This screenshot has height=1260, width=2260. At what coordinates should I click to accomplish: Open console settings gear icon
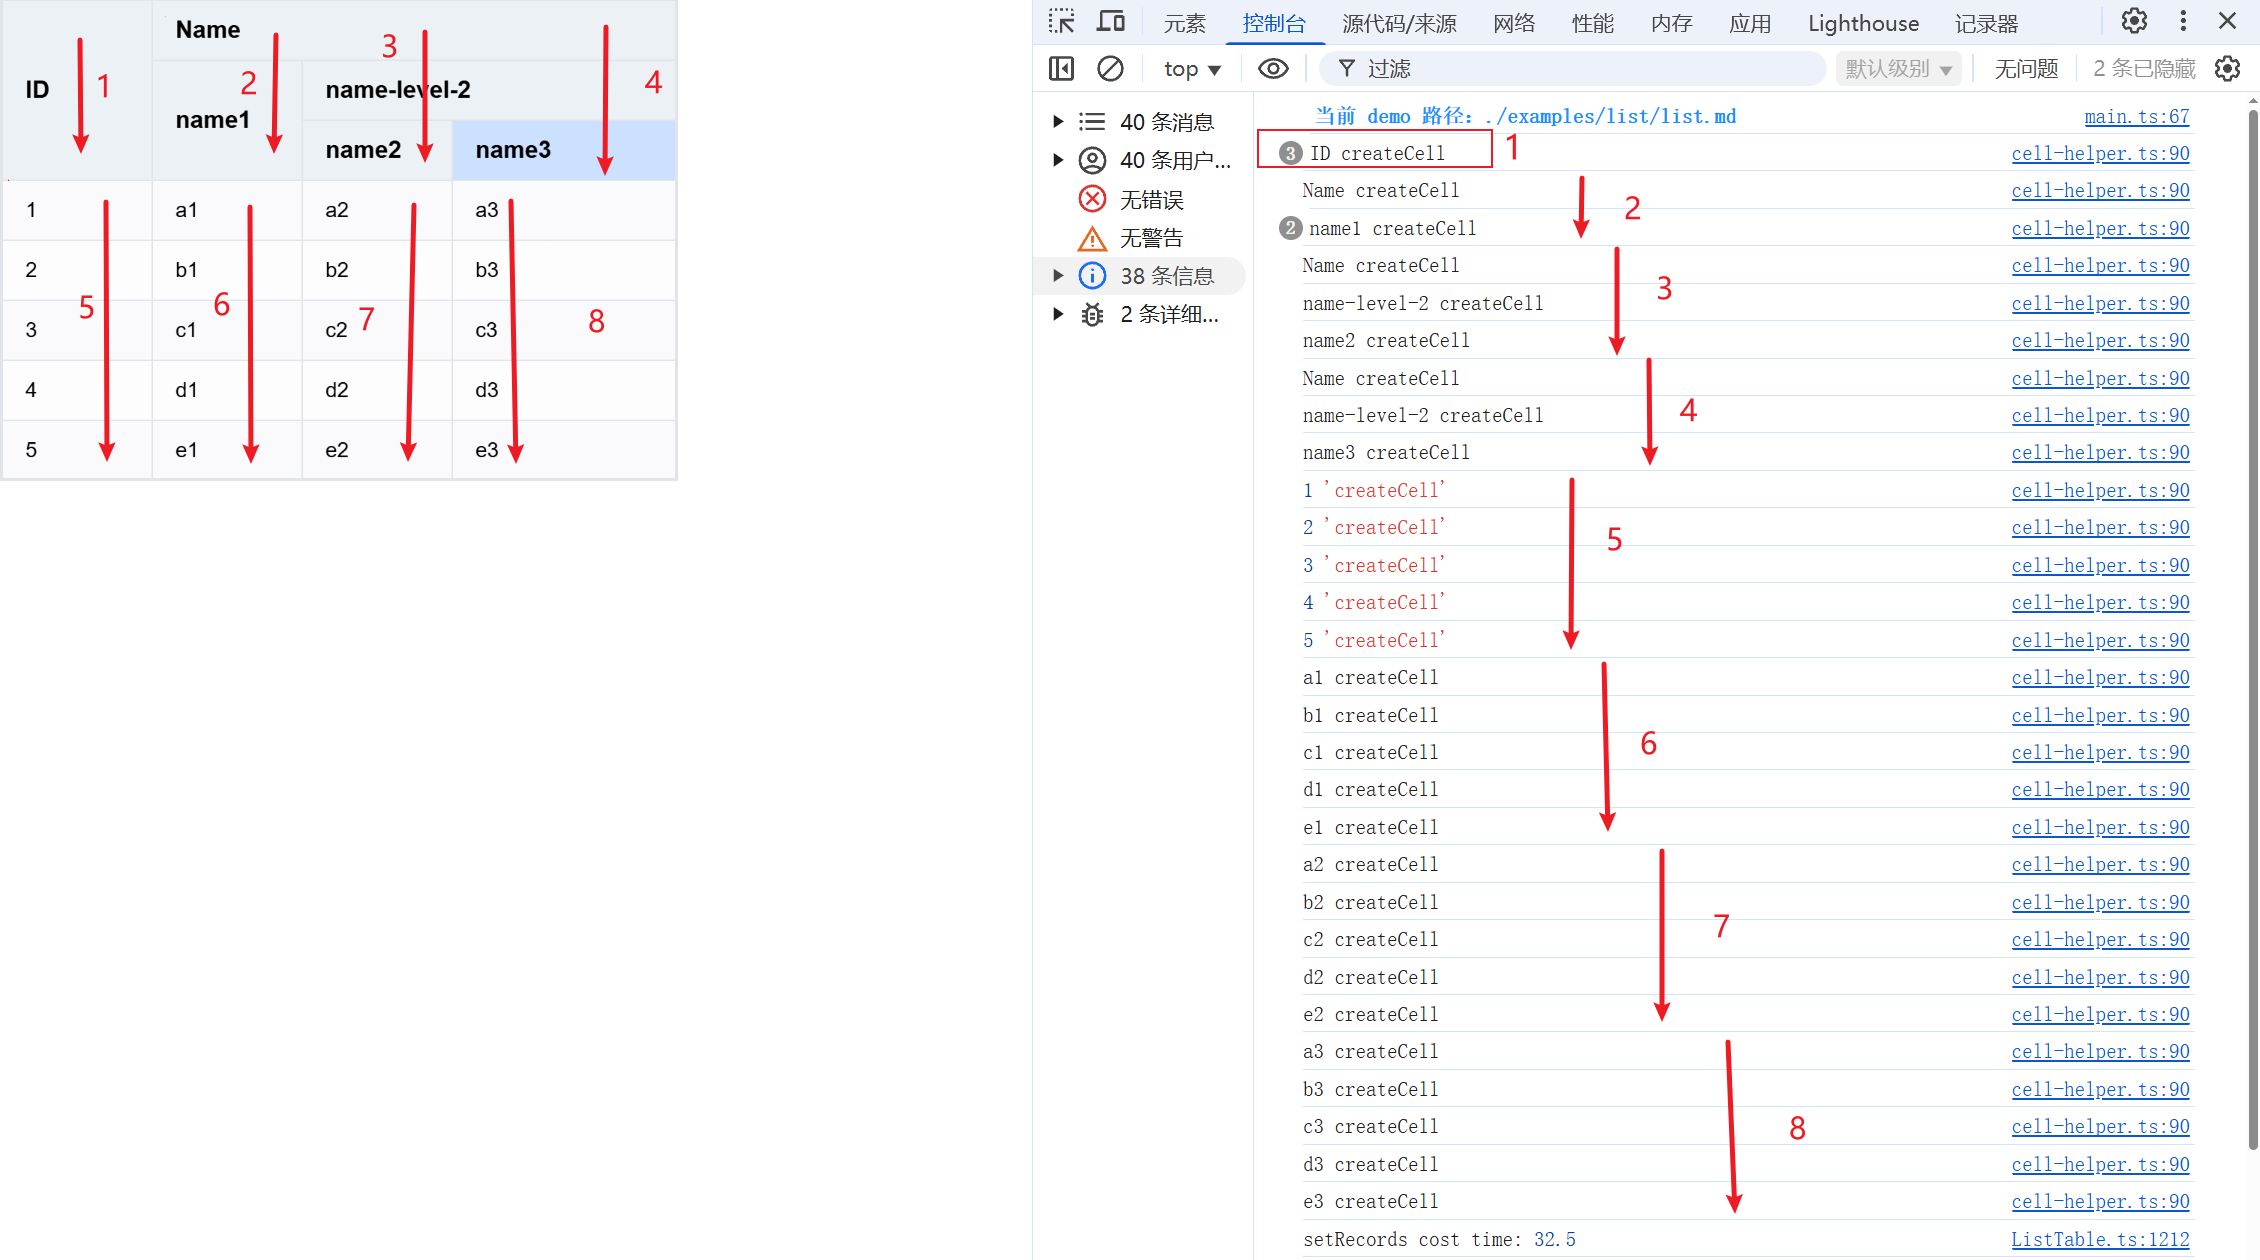click(2227, 68)
